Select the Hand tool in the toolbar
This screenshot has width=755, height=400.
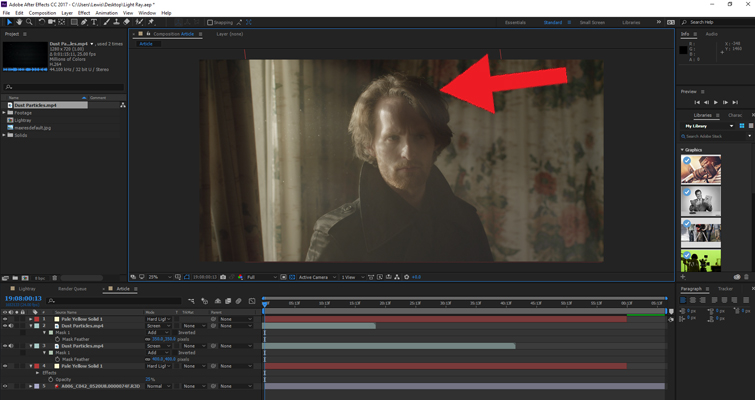click(x=21, y=22)
